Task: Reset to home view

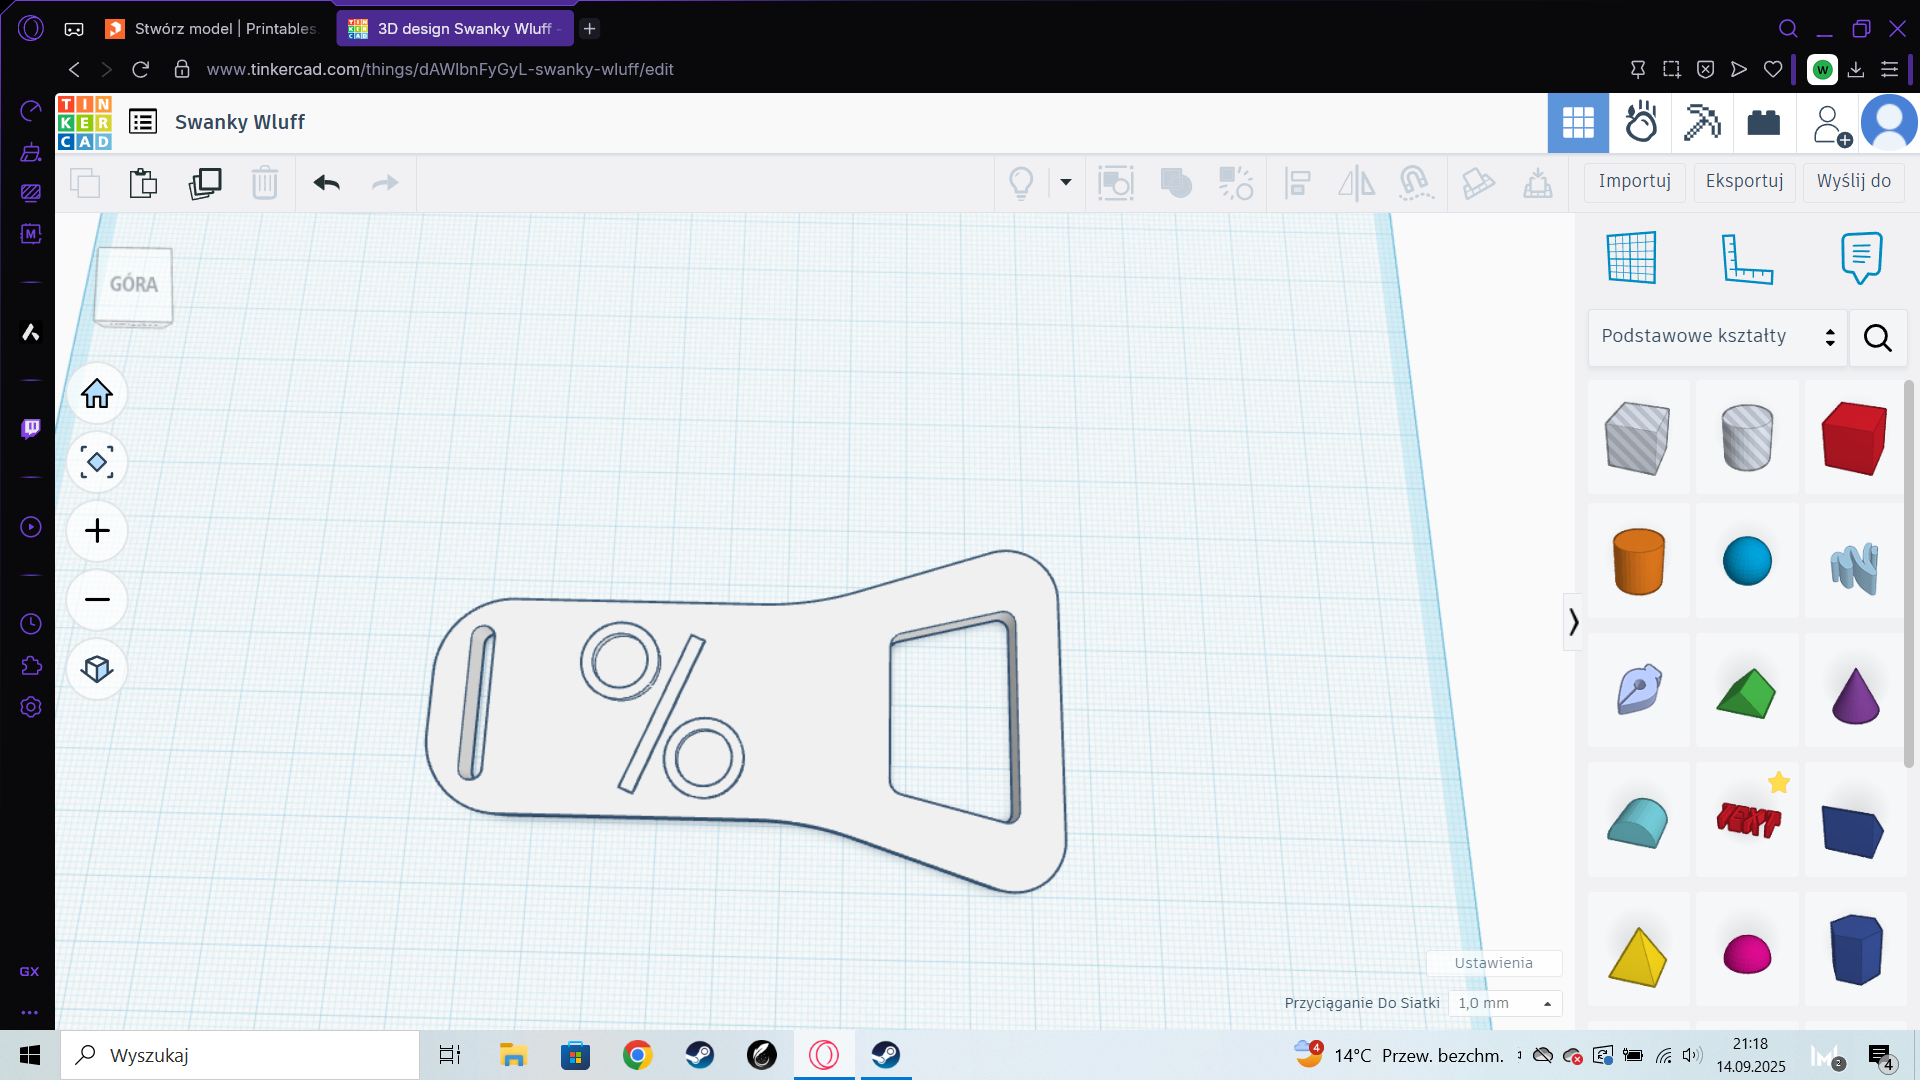Action: 97,393
